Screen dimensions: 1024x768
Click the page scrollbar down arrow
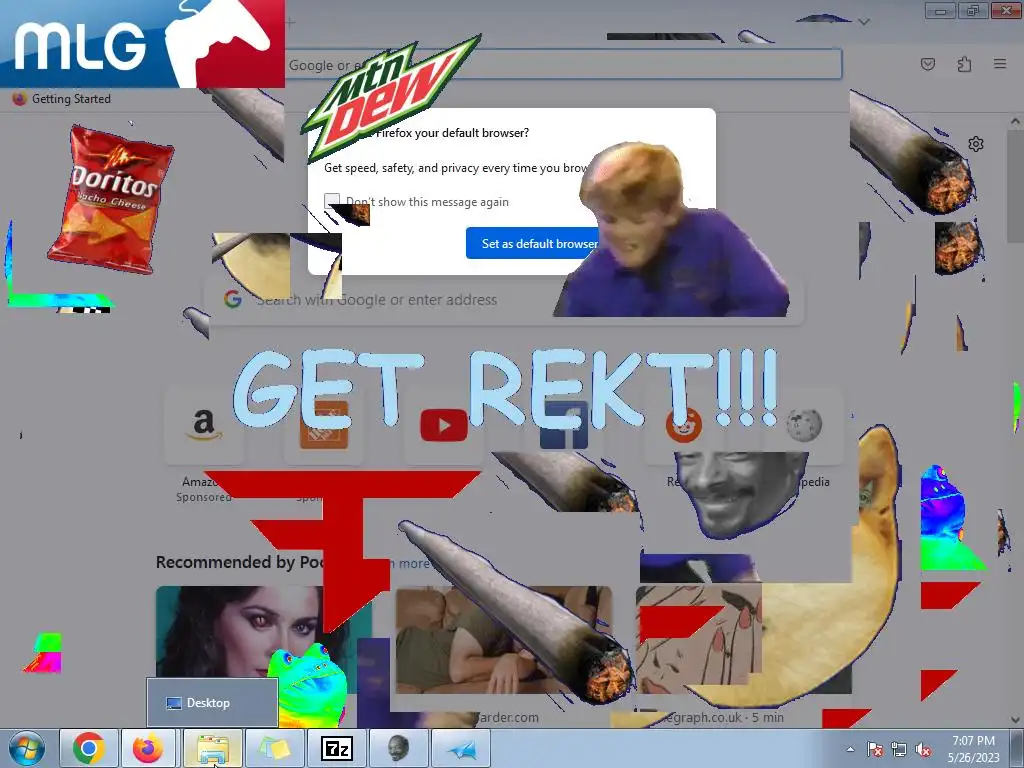pyautogui.click(x=1015, y=720)
